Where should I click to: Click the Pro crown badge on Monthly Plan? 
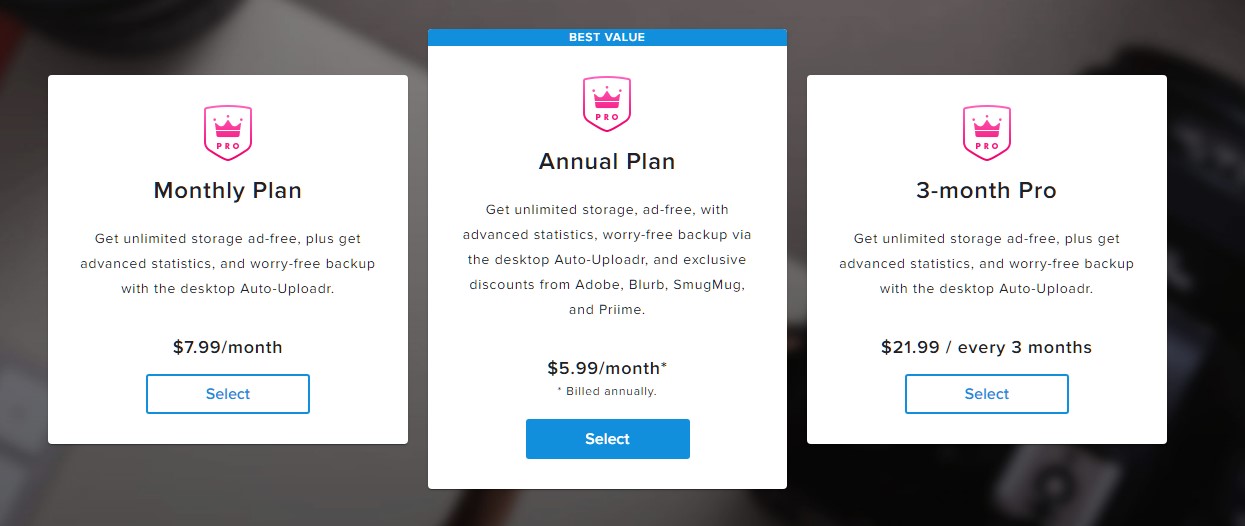click(x=228, y=133)
